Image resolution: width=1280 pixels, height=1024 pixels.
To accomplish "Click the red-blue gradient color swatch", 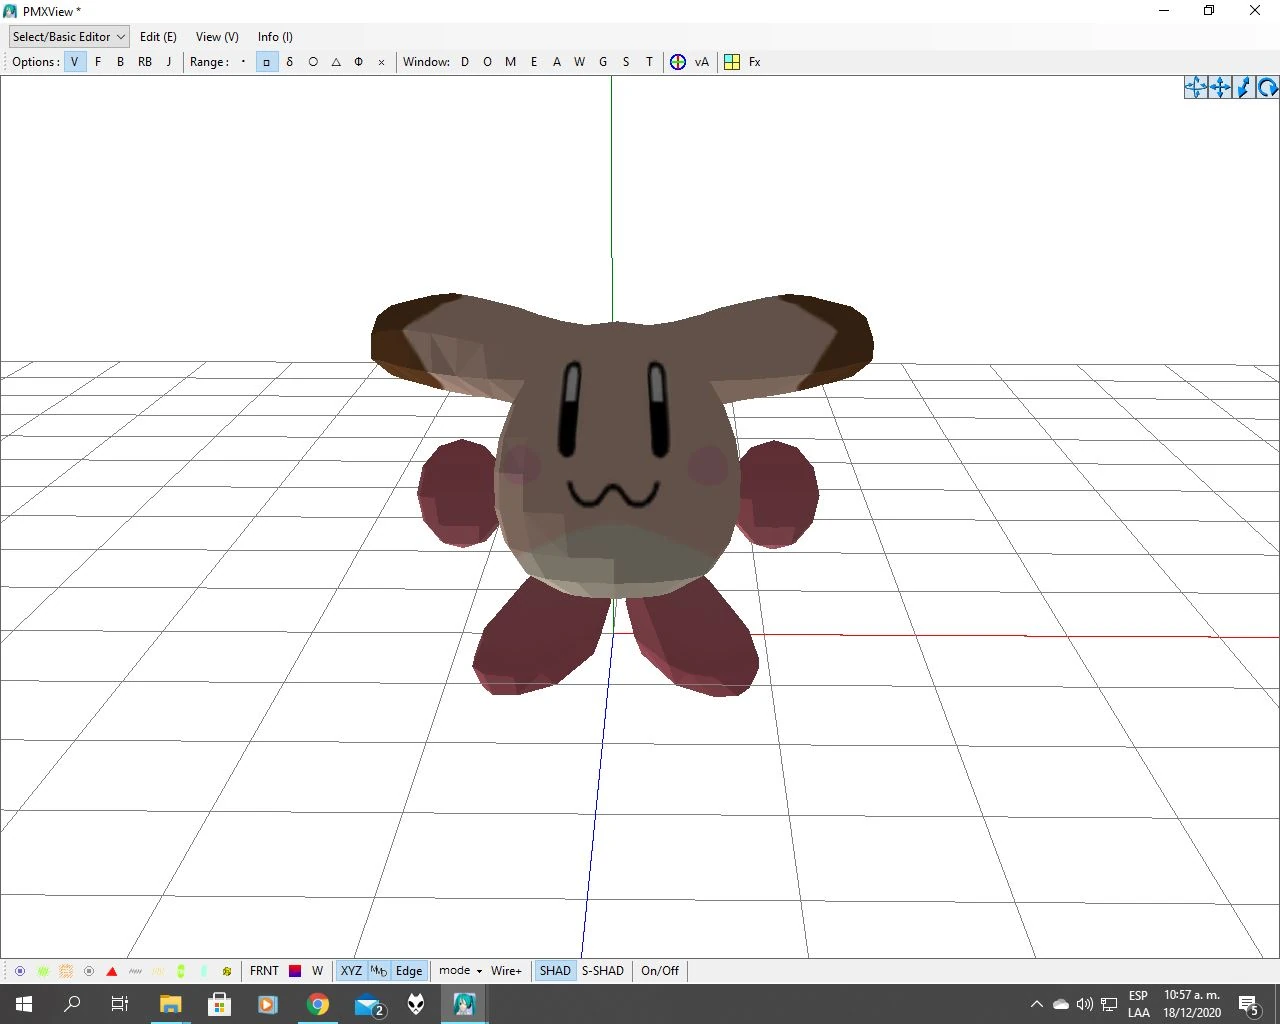I will pos(295,971).
